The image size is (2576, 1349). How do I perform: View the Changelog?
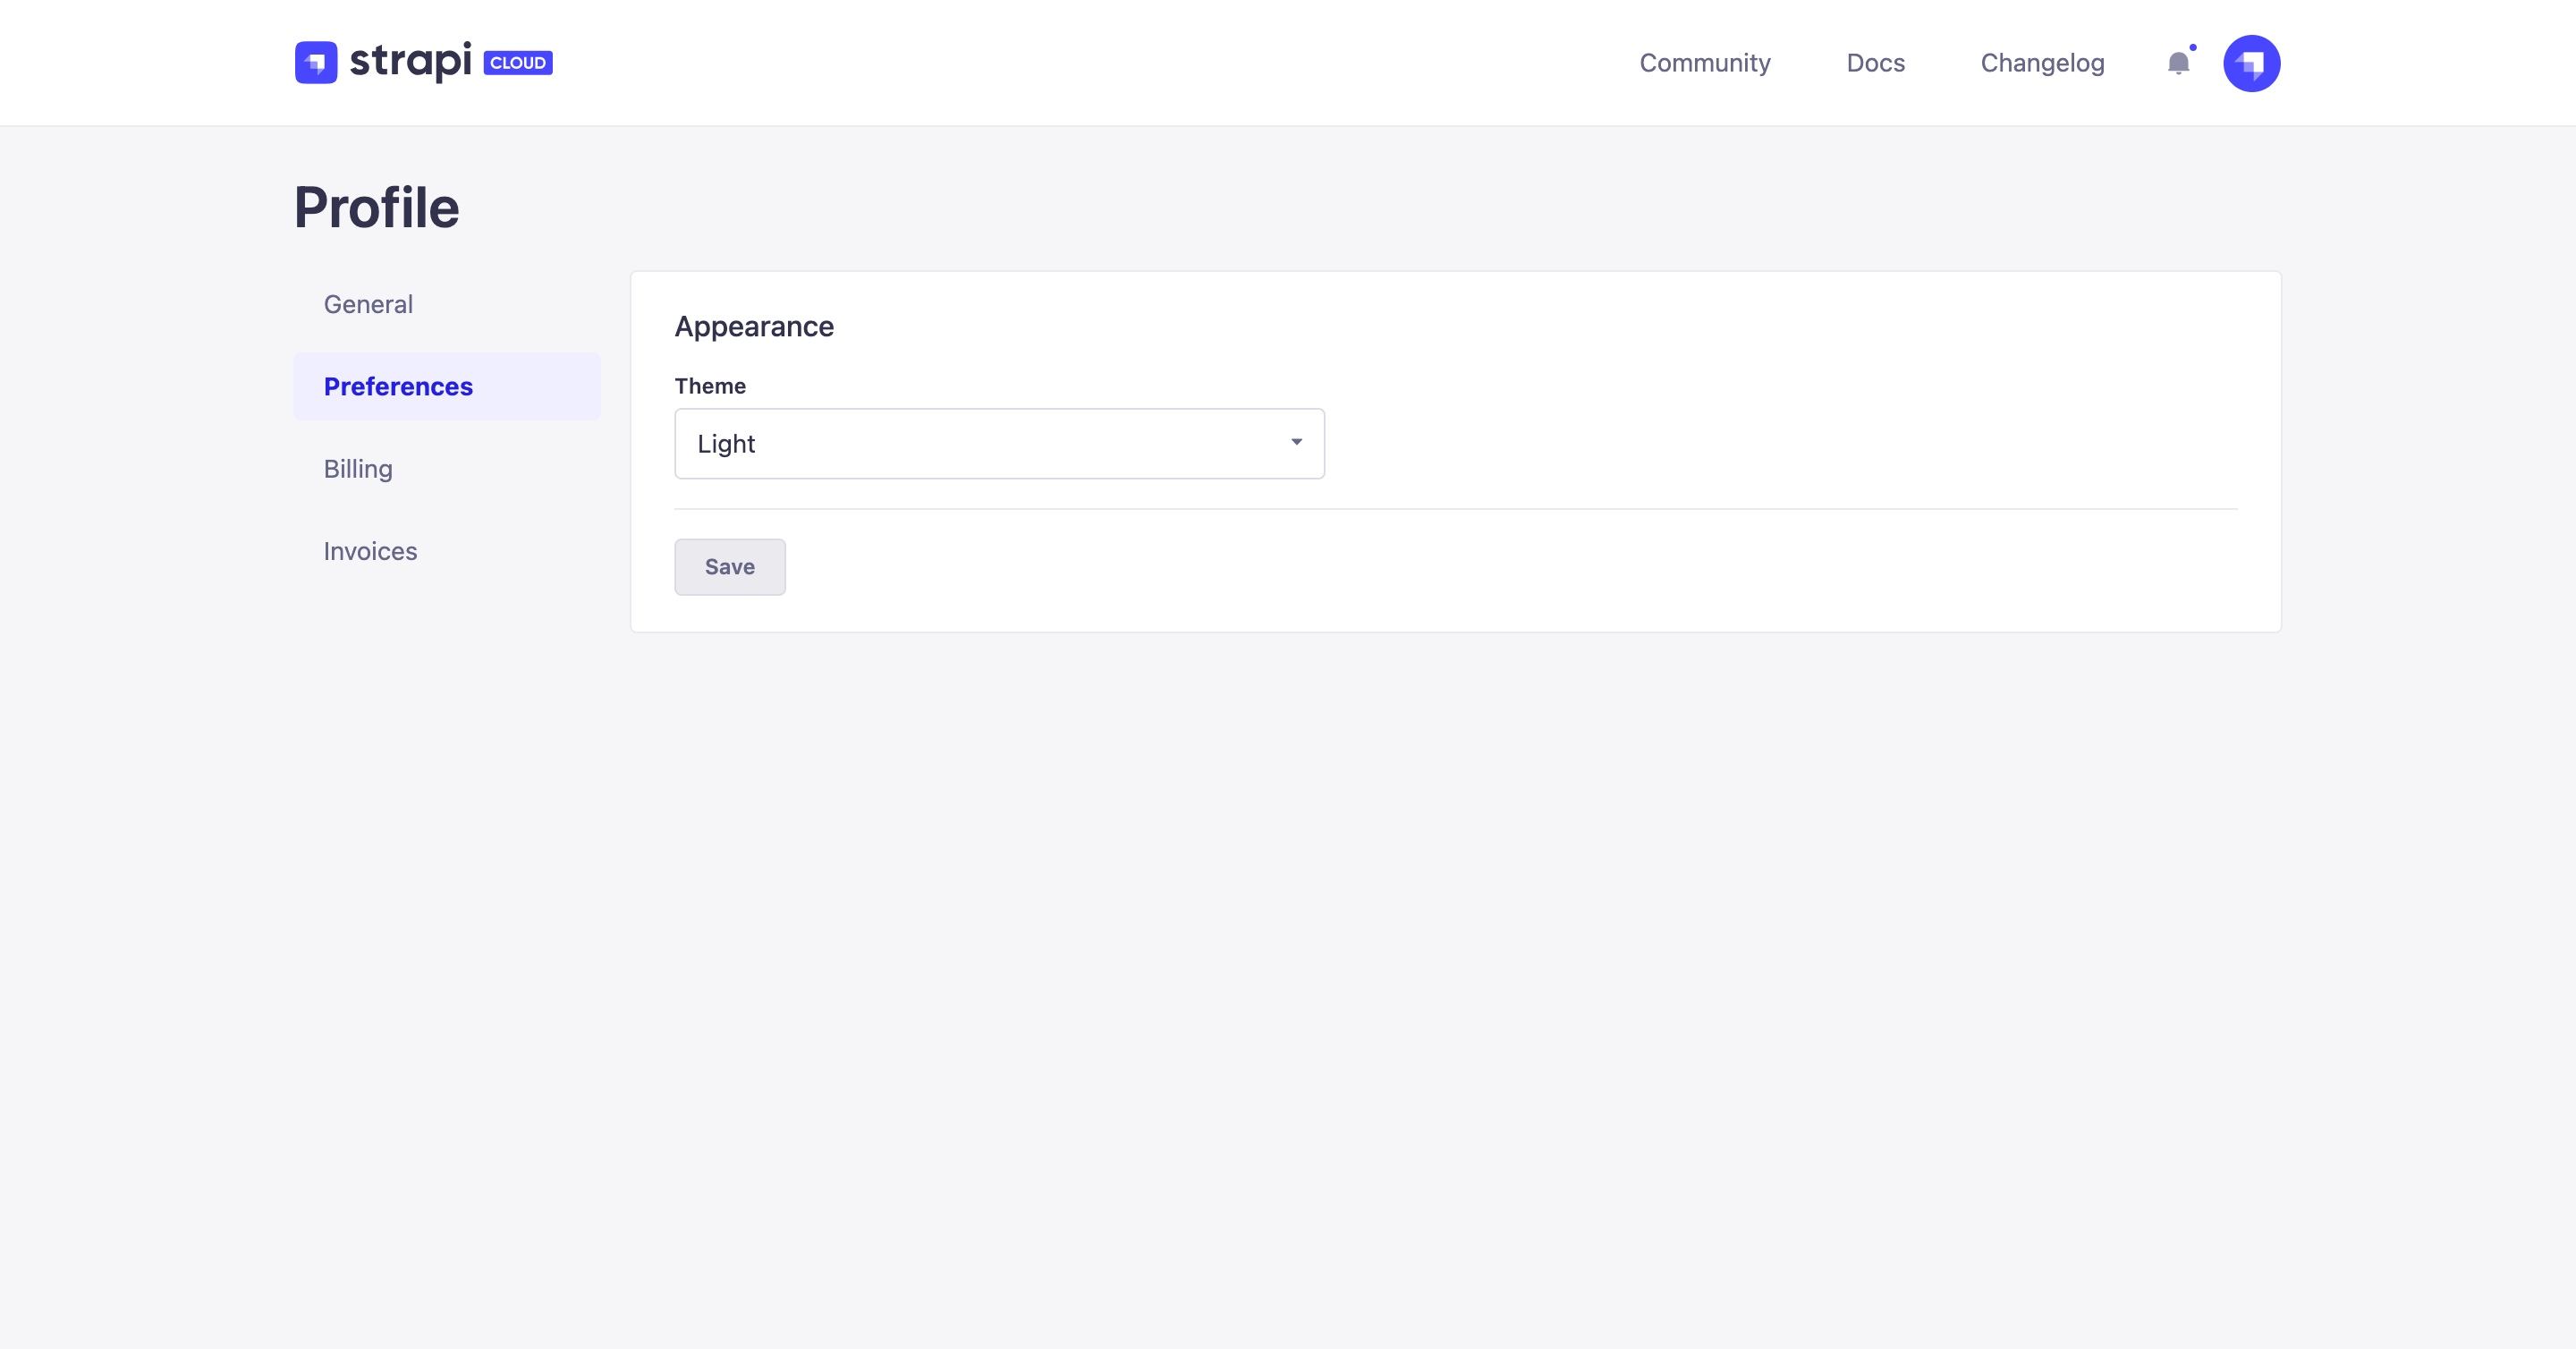2042,63
